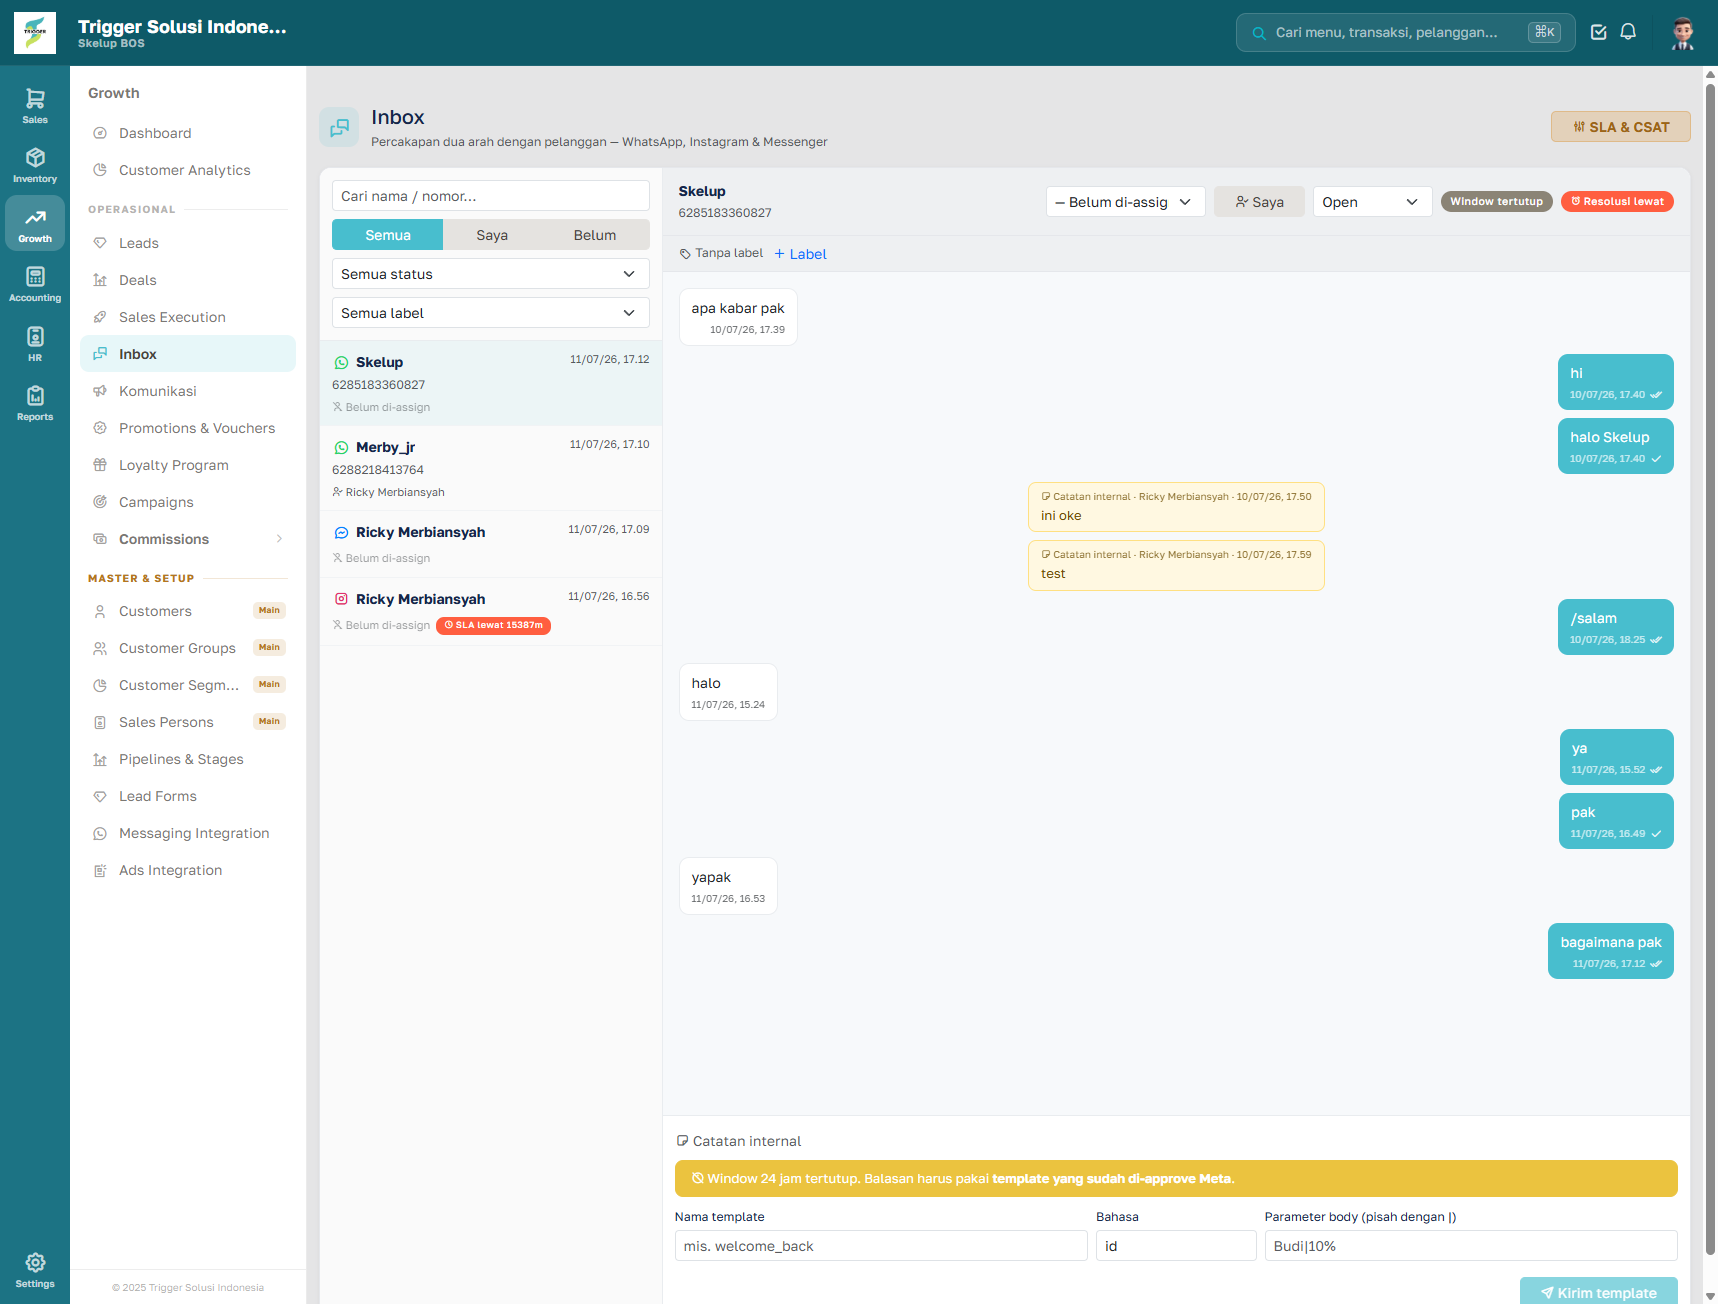Open the Reports module icon
This screenshot has height=1304, width=1718.
[35, 403]
